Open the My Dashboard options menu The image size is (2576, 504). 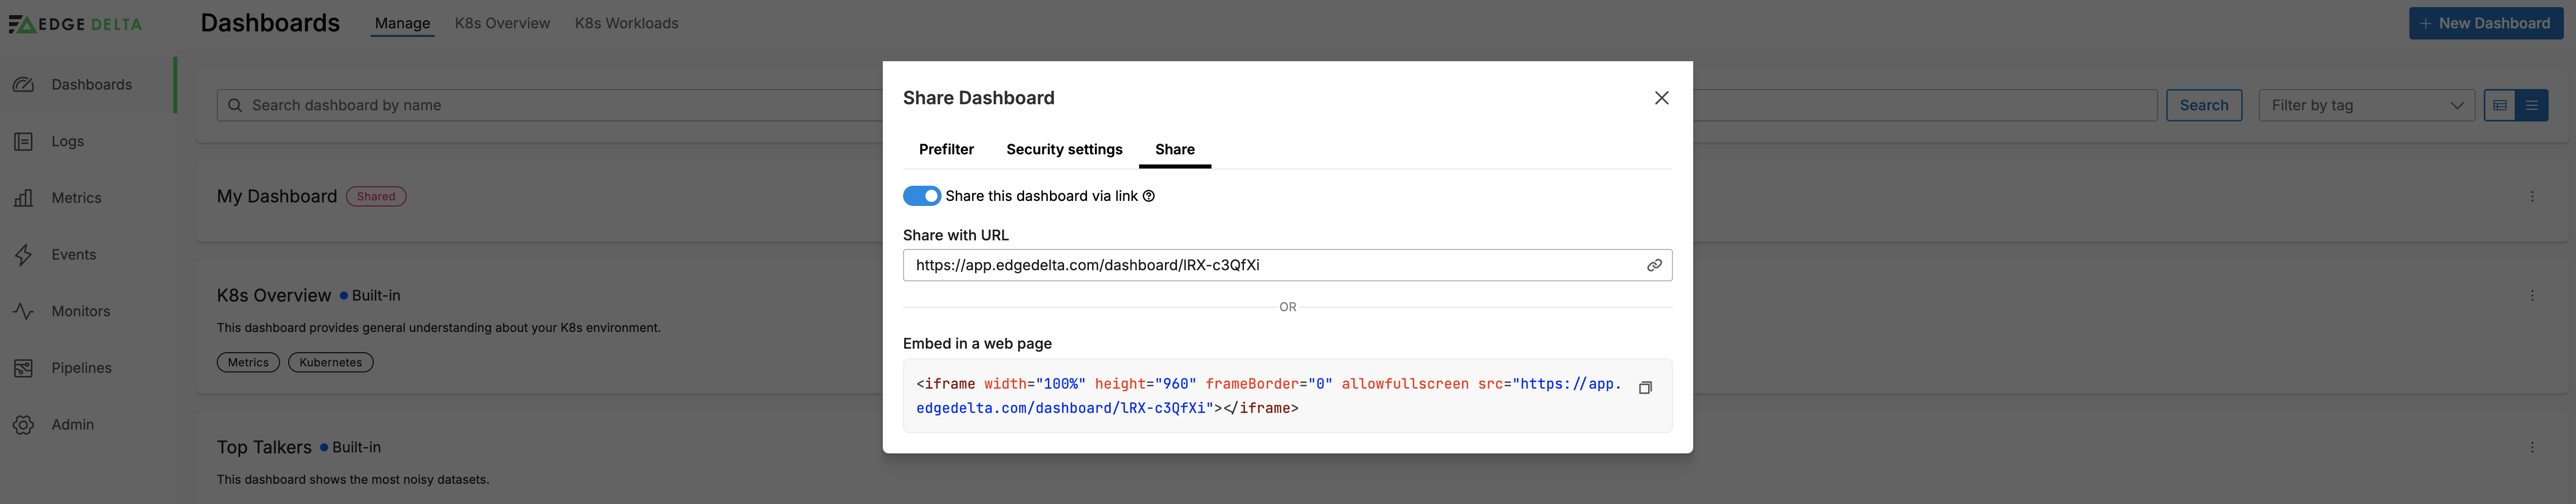[x=2532, y=197]
